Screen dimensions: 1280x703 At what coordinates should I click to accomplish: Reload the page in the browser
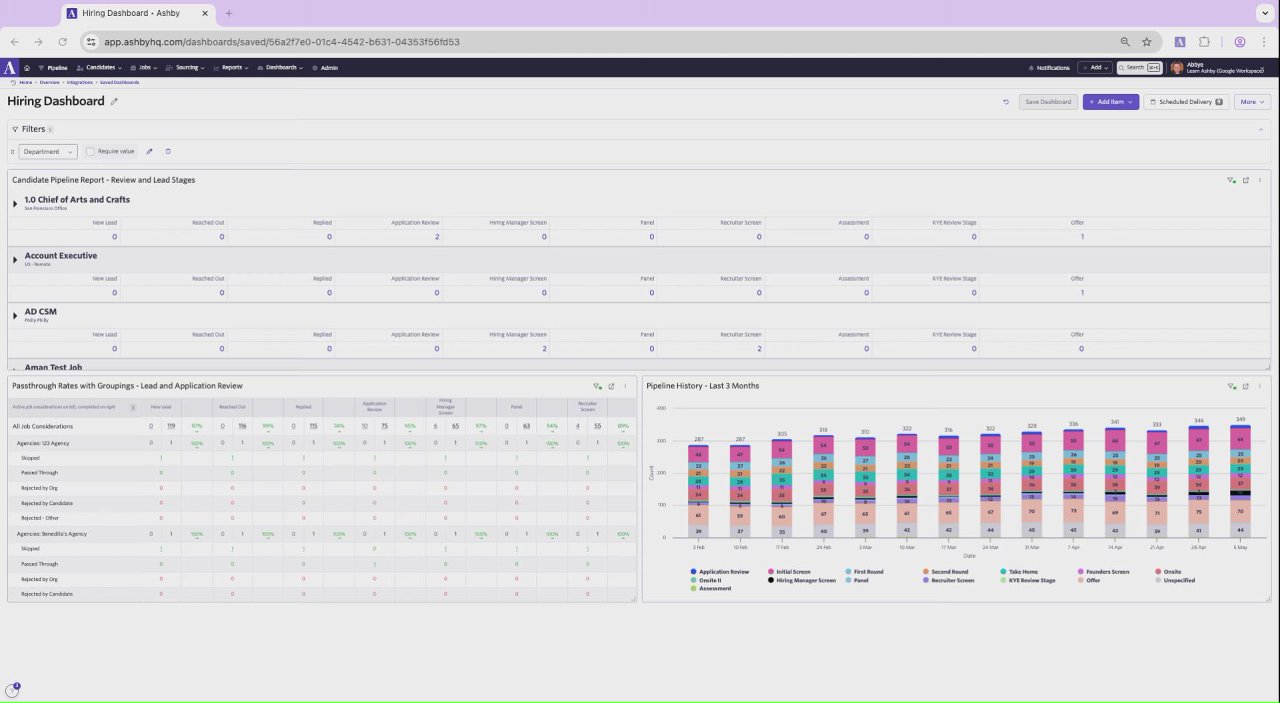(62, 42)
